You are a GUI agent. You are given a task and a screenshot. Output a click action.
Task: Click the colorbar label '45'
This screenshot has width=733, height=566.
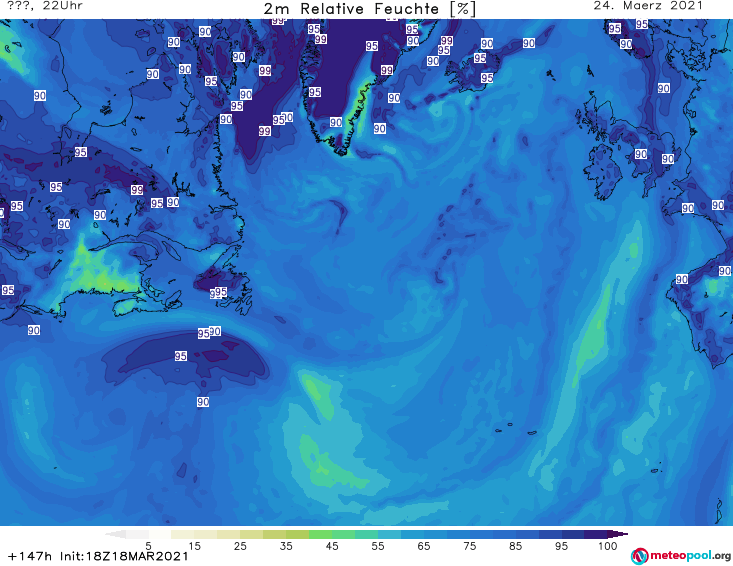(331, 546)
